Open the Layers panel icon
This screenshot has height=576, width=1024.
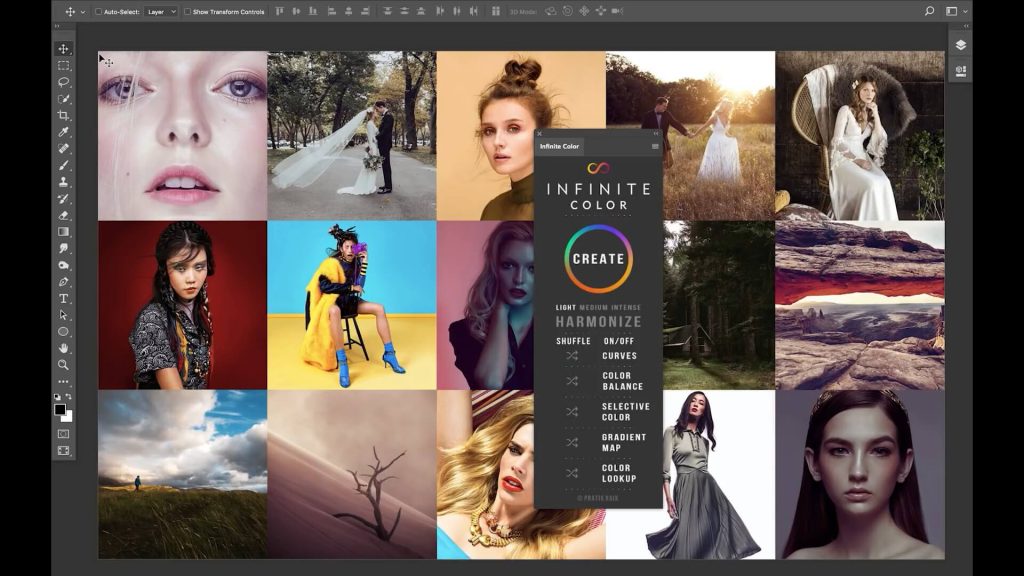click(960, 45)
